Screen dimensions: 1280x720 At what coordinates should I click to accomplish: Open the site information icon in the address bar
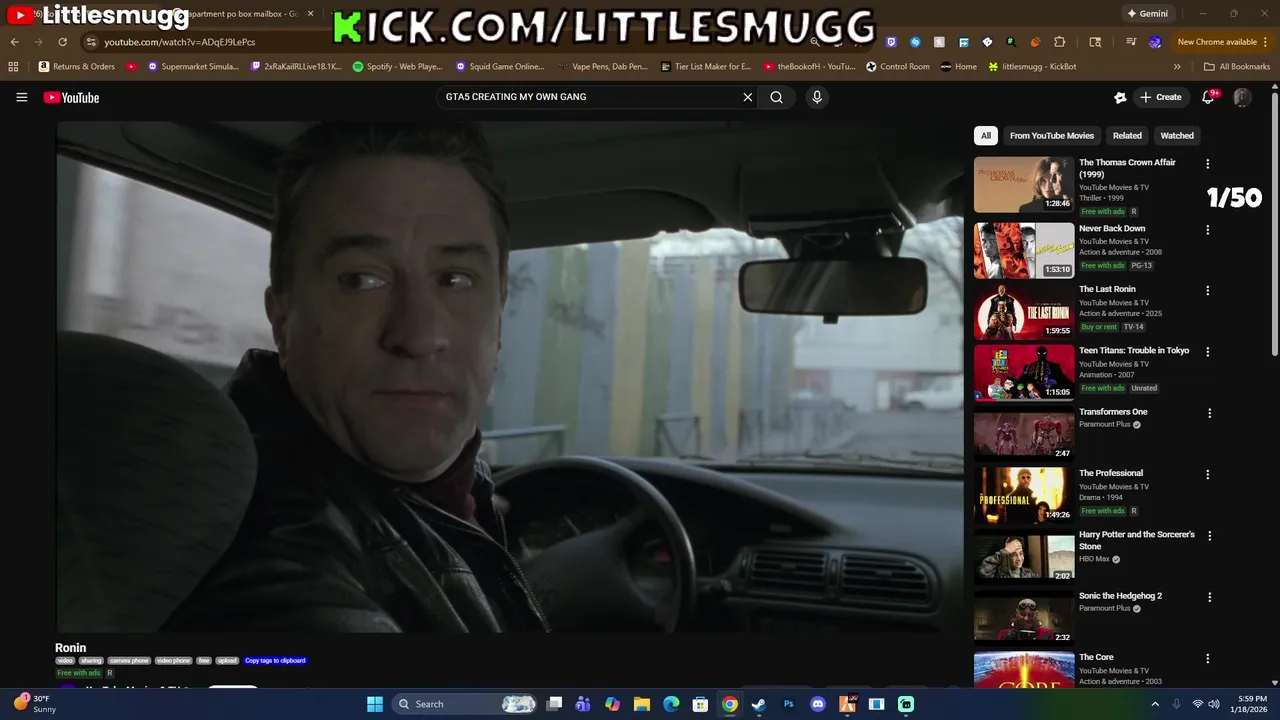pyautogui.click(x=91, y=42)
